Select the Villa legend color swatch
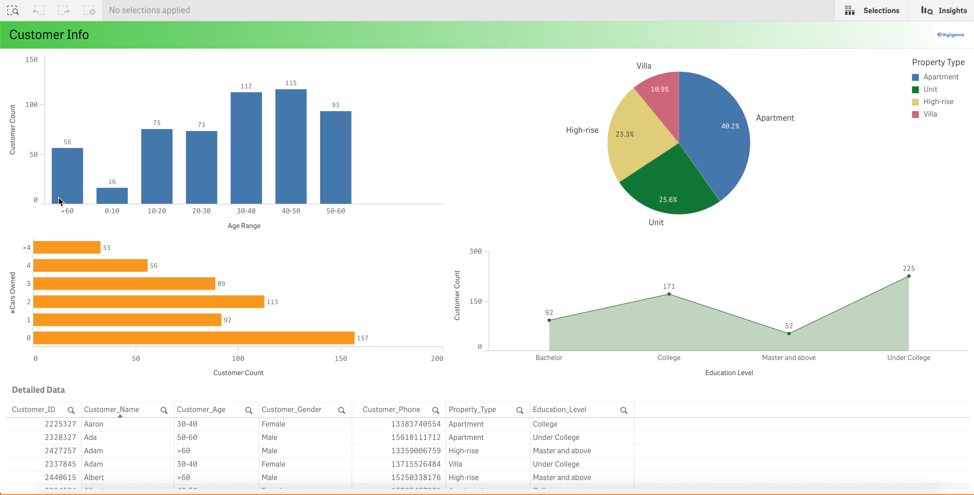The width and height of the screenshot is (974, 495). [x=915, y=115]
